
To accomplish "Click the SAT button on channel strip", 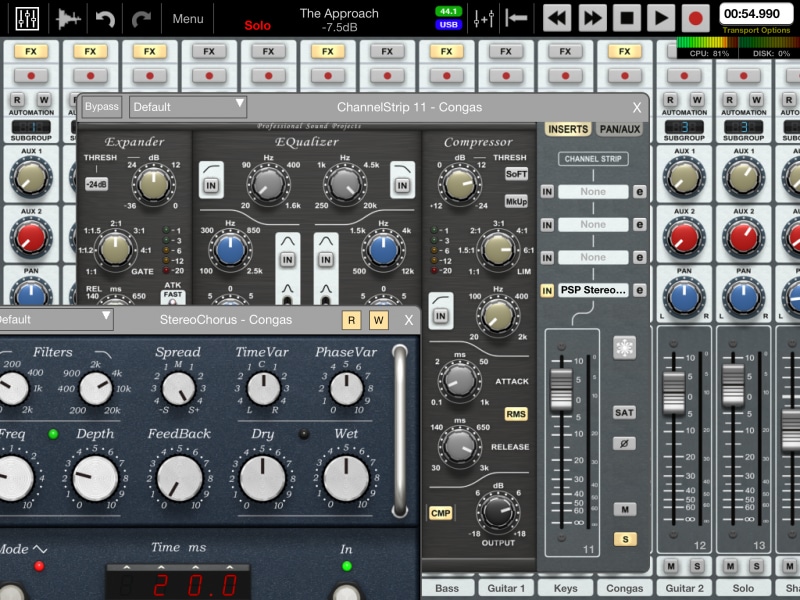I will pos(624,412).
